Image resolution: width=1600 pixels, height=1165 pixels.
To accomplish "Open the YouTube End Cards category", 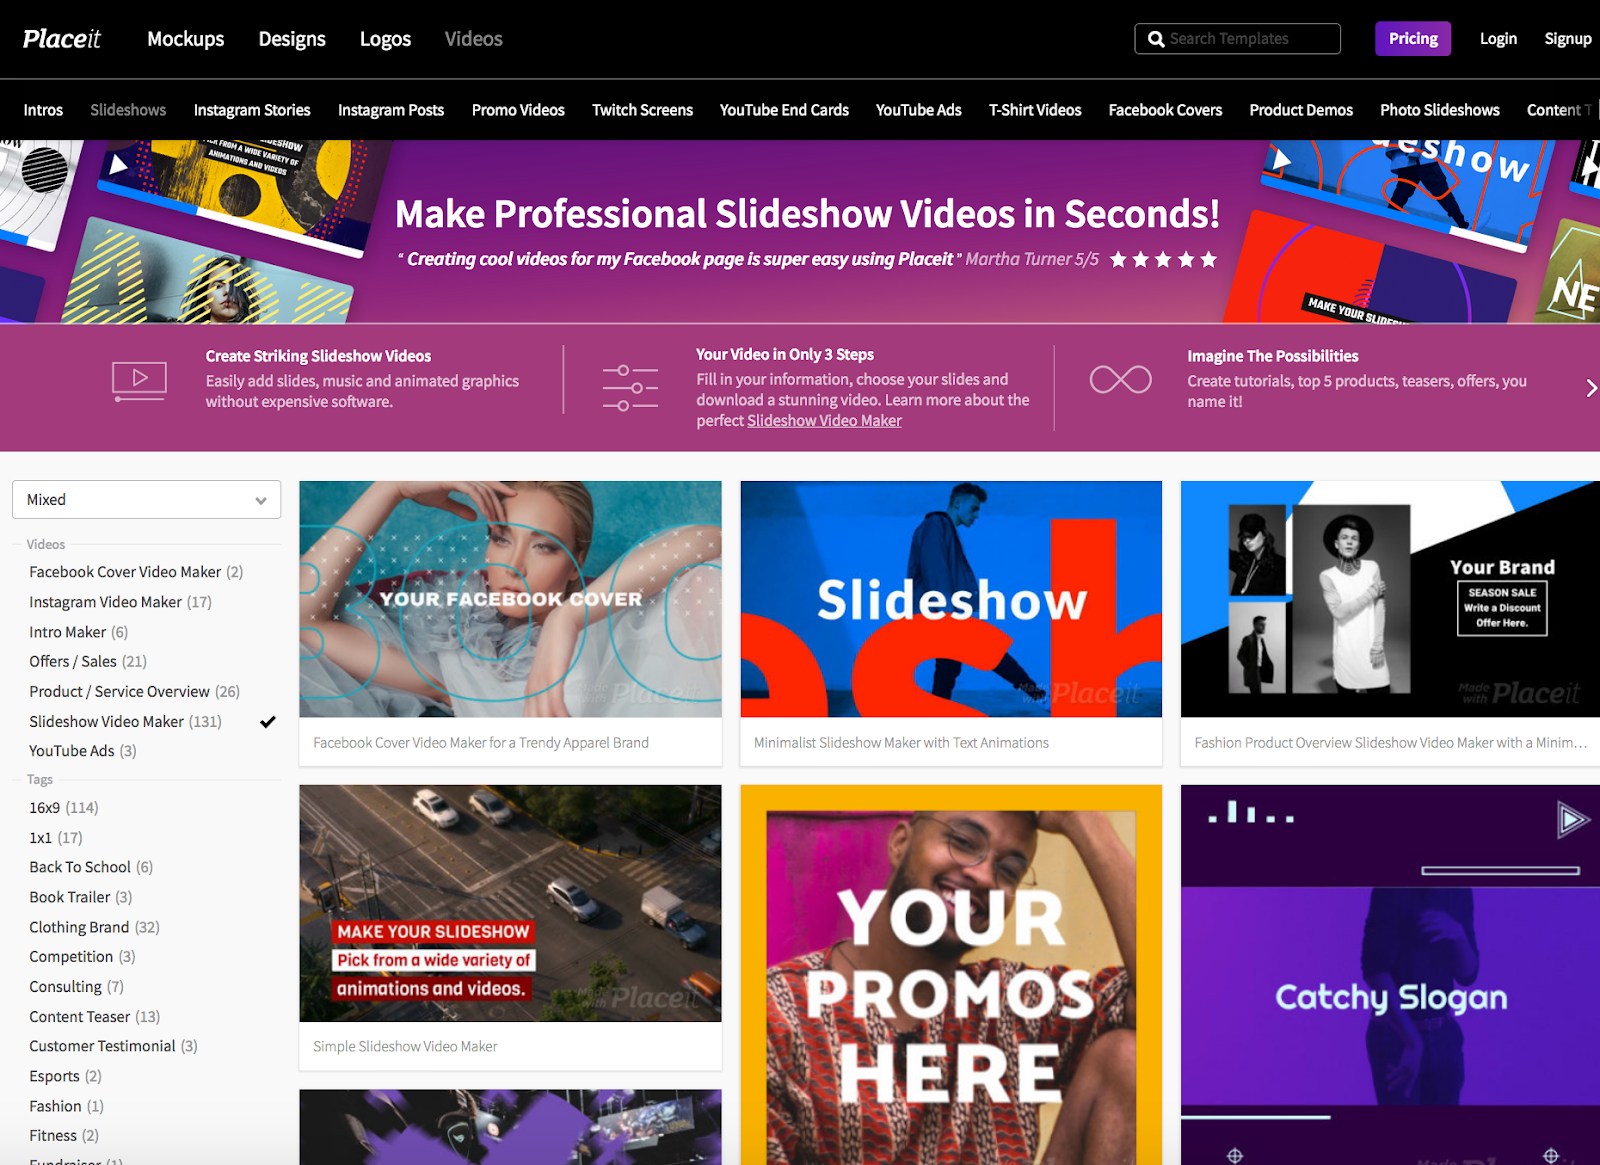I will [x=784, y=110].
